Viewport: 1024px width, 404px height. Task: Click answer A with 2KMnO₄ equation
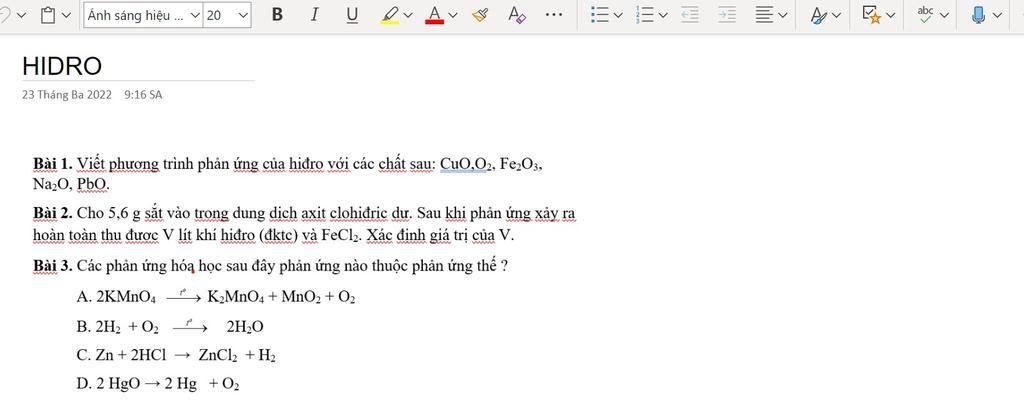pyautogui.click(x=216, y=298)
